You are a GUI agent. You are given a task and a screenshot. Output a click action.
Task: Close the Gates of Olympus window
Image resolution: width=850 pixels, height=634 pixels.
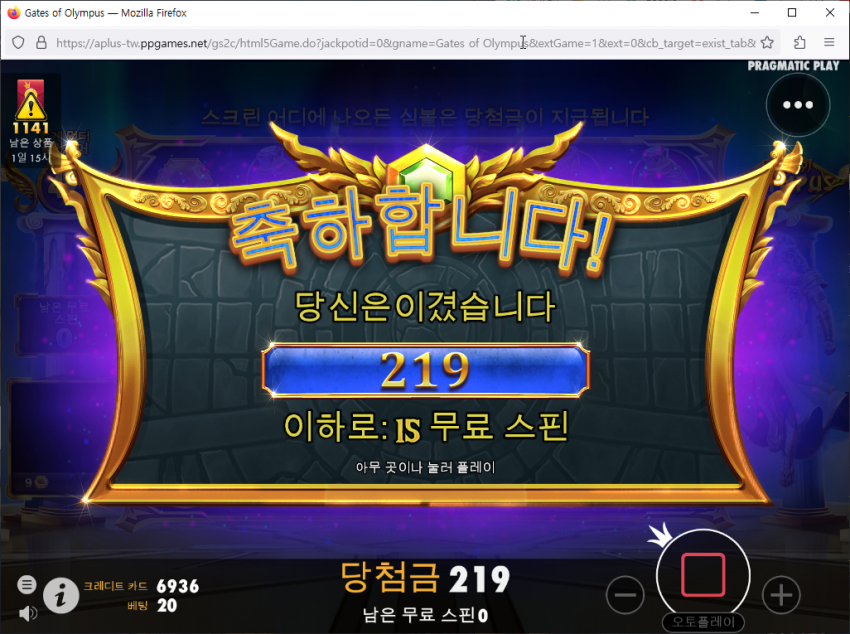(830, 12)
